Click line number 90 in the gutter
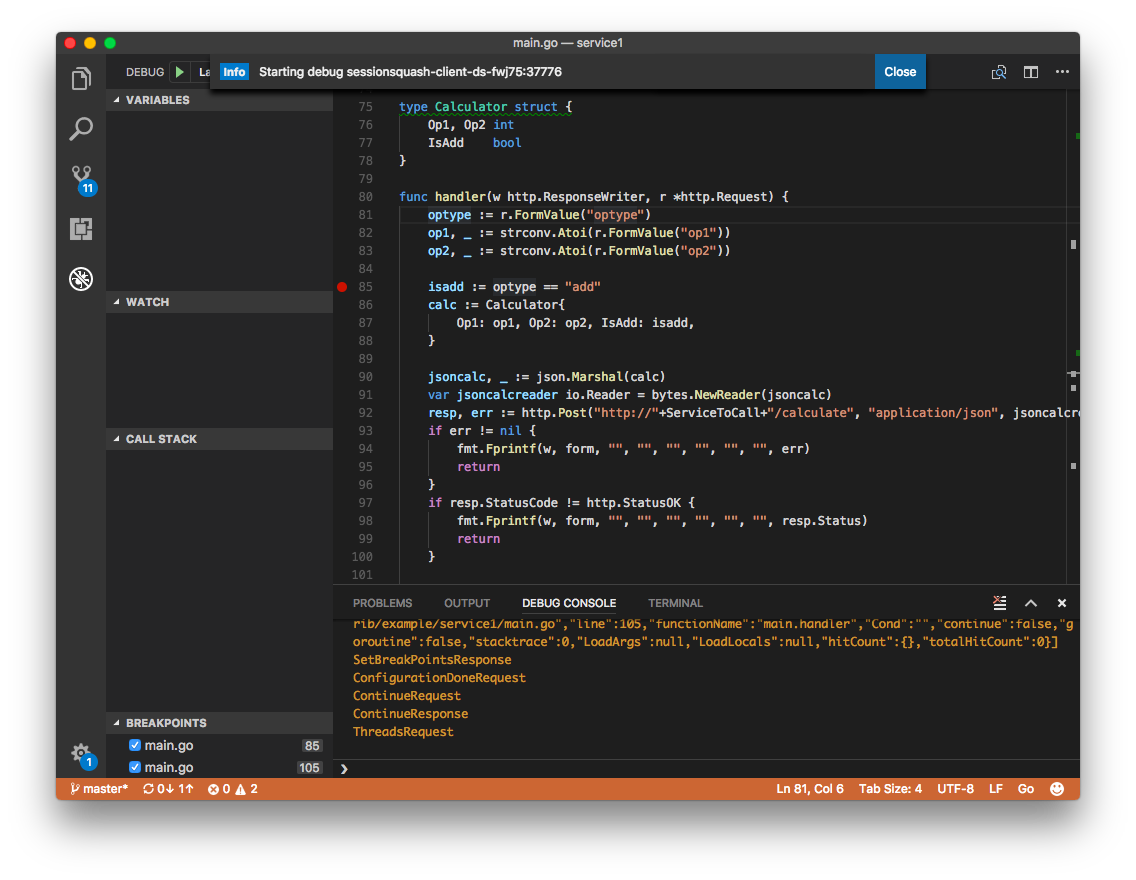 pyautogui.click(x=365, y=377)
